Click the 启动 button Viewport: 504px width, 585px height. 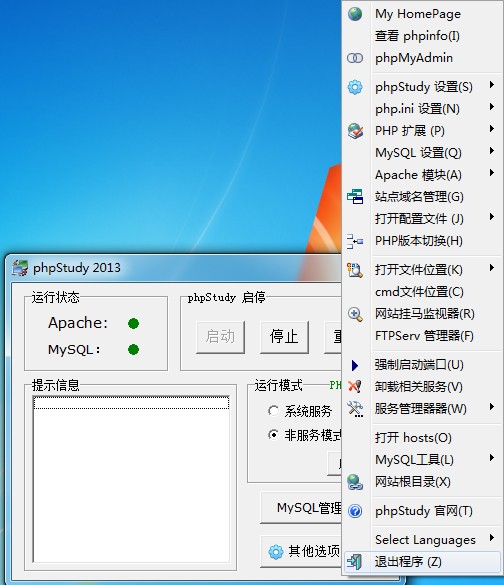[220, 337]
